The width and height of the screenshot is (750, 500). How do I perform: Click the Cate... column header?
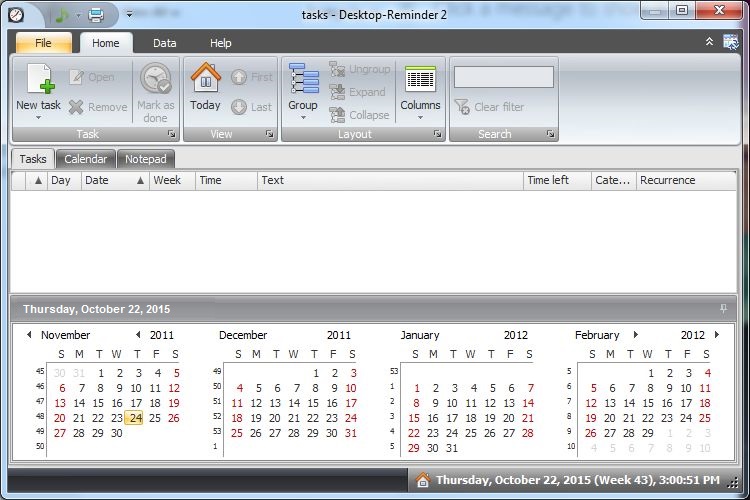pyautogui.click(x=614, y=180)
